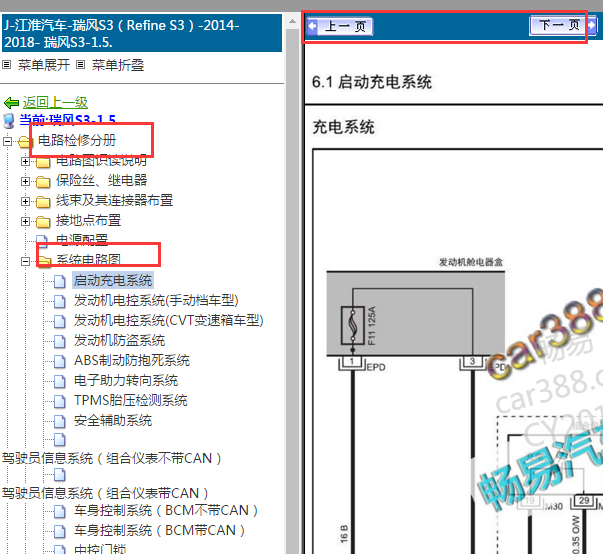The width and height of the screenshot is (603, 554).
Task: Open 线束及其连接器布置 entry
Action: click(x=115, y=200)
